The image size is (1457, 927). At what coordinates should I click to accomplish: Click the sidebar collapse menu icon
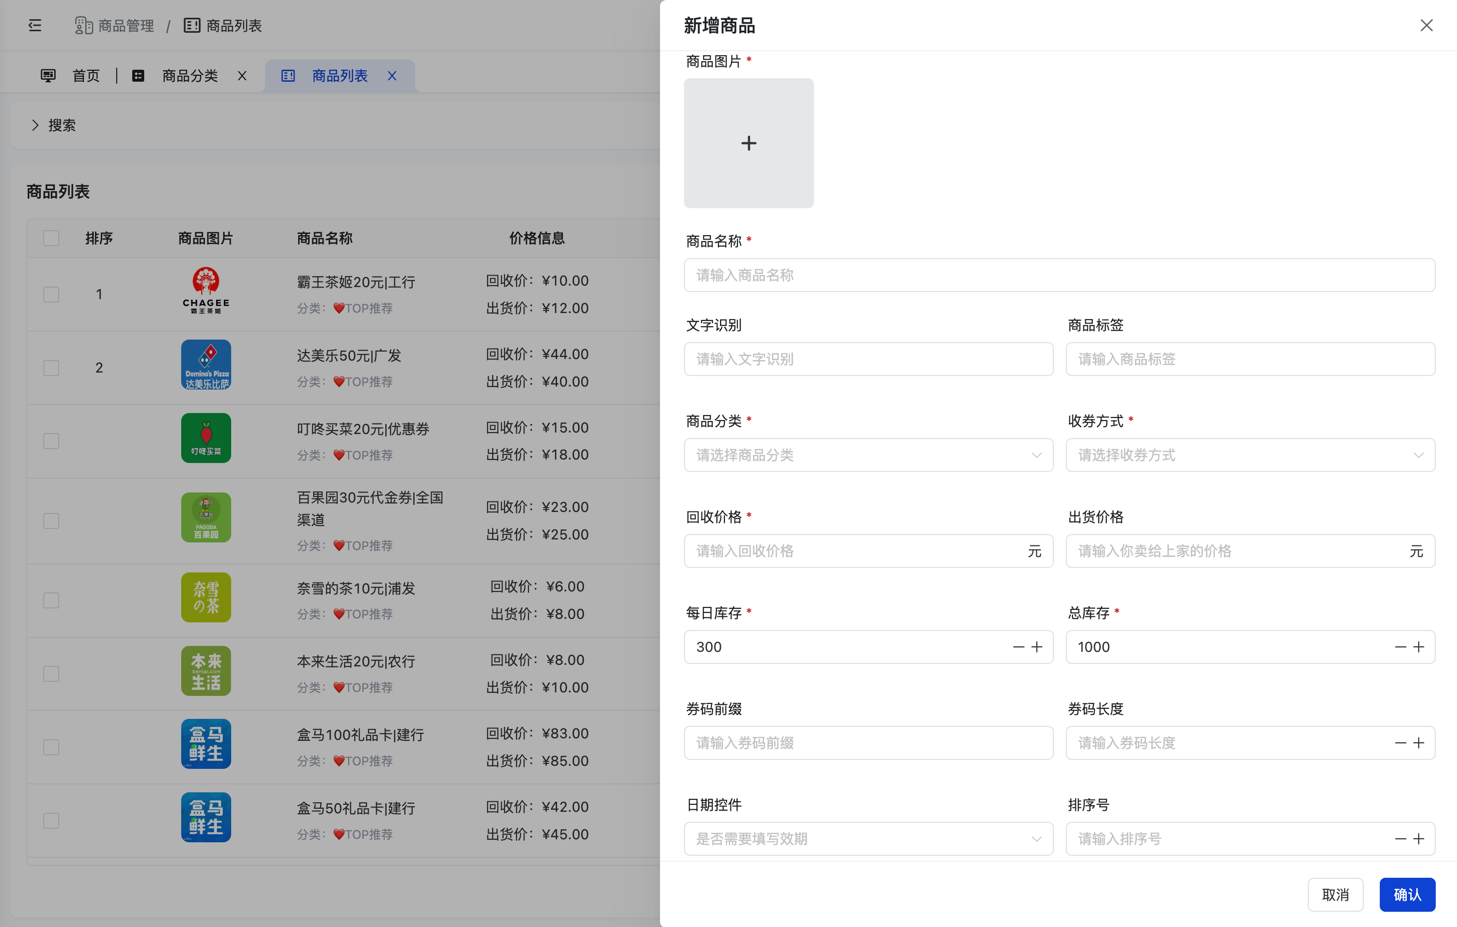35,26
